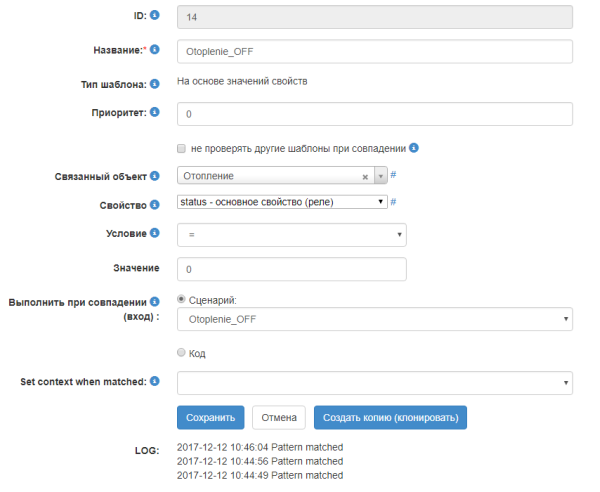Image resolution: width=600 pixels, height=492 pixels.
Task: Click info icon next to Связанный объект
Action: coord(155,175)
